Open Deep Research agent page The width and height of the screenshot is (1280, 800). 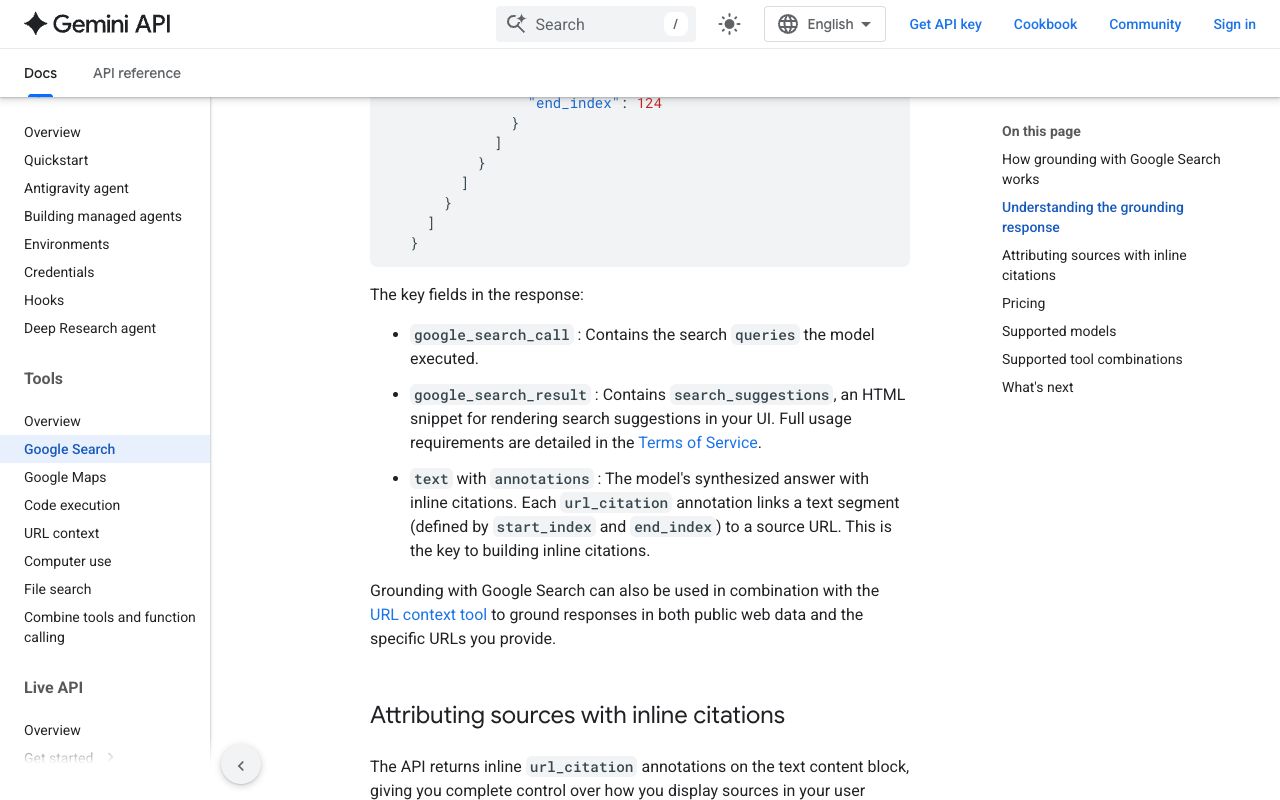90,328
